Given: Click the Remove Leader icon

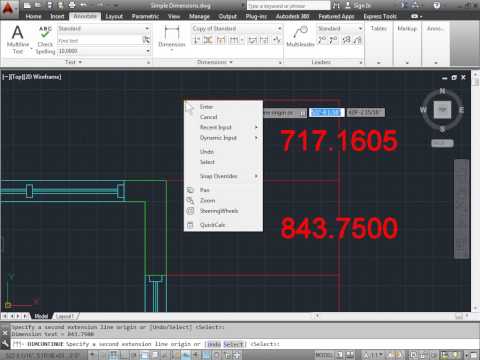Looking at the screenshot, I should coord(333,40).
